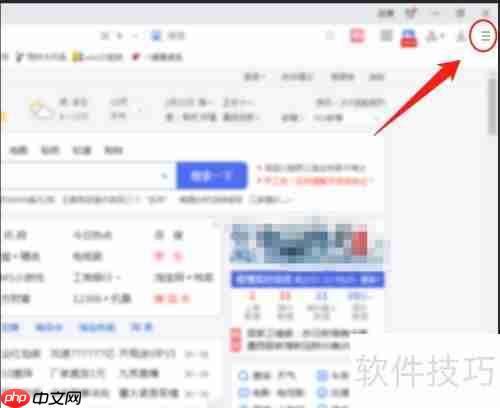This screenshot has width=500, height=408.
Task: Open the bookmark with the yellow icon
Action: pos(97,57)
